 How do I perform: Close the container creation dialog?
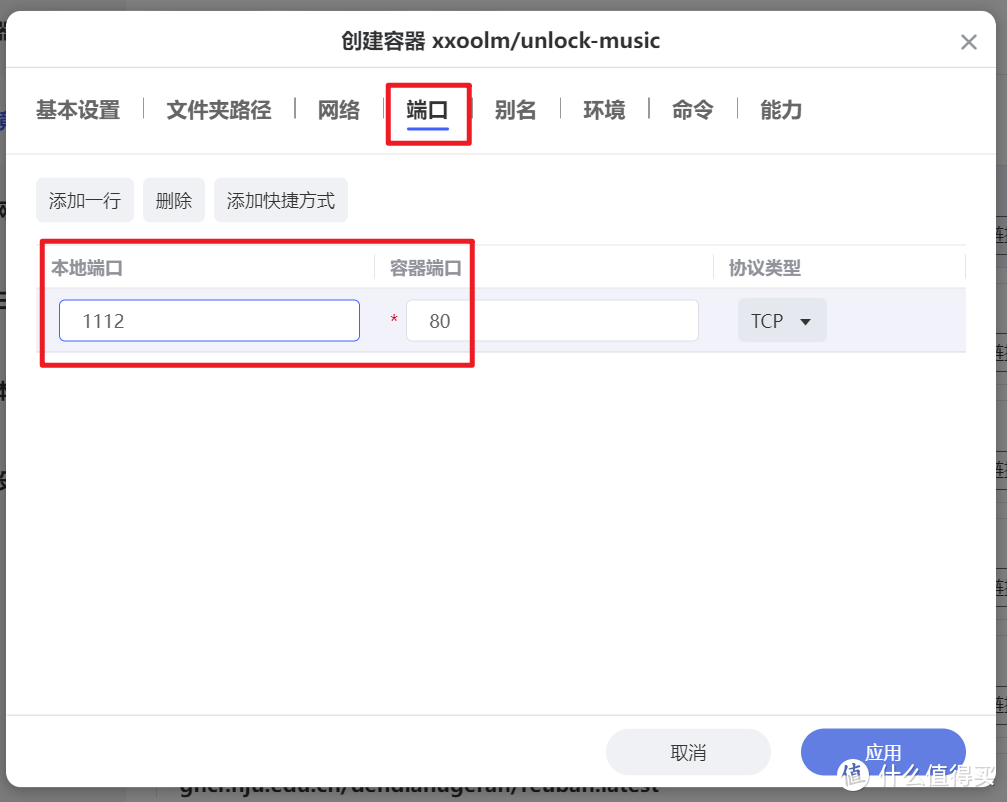(968, 41)
